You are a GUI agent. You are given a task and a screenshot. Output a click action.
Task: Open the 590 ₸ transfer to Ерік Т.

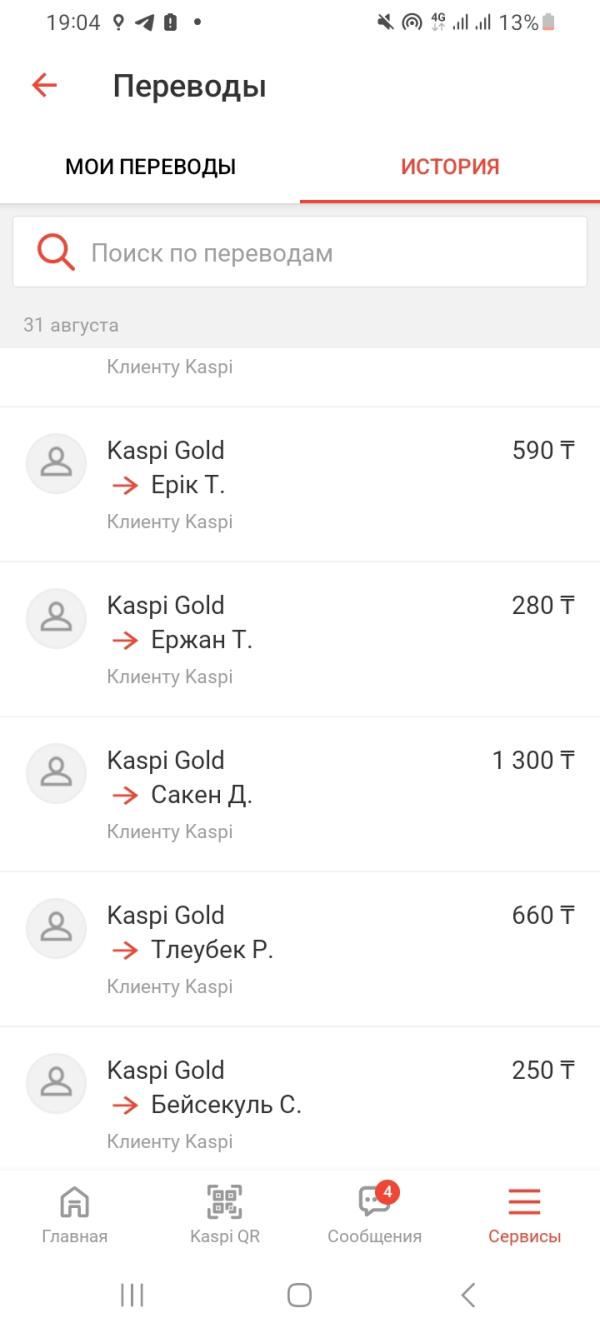click(300, 485)
